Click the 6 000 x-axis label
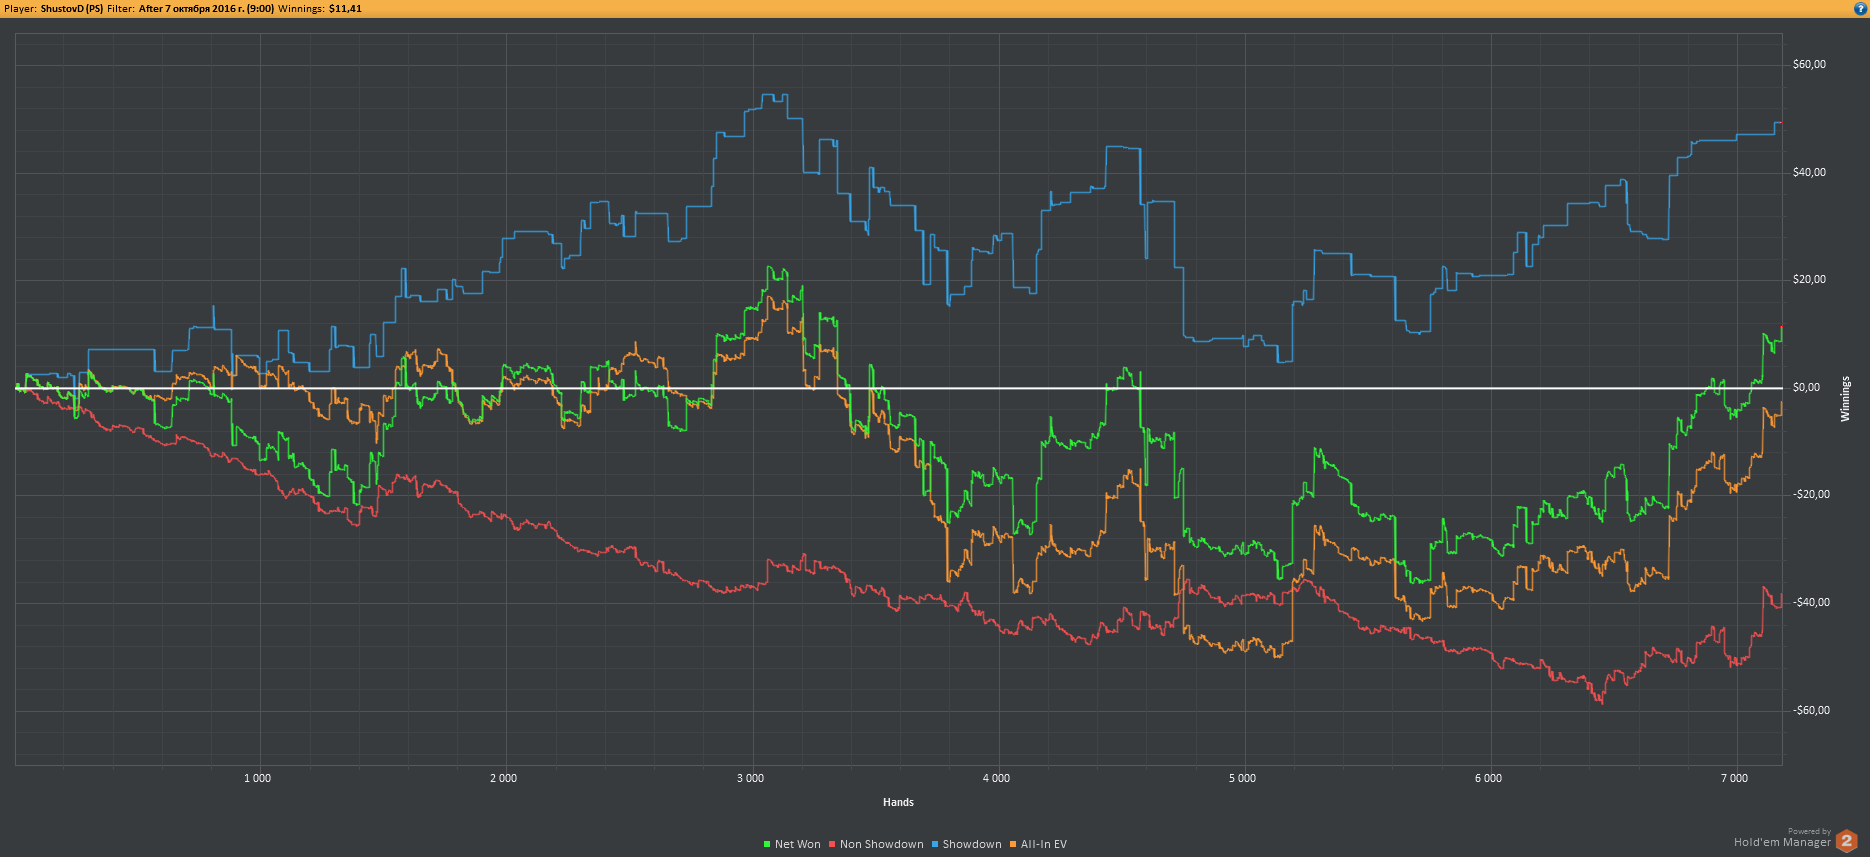 [1488, 778]
